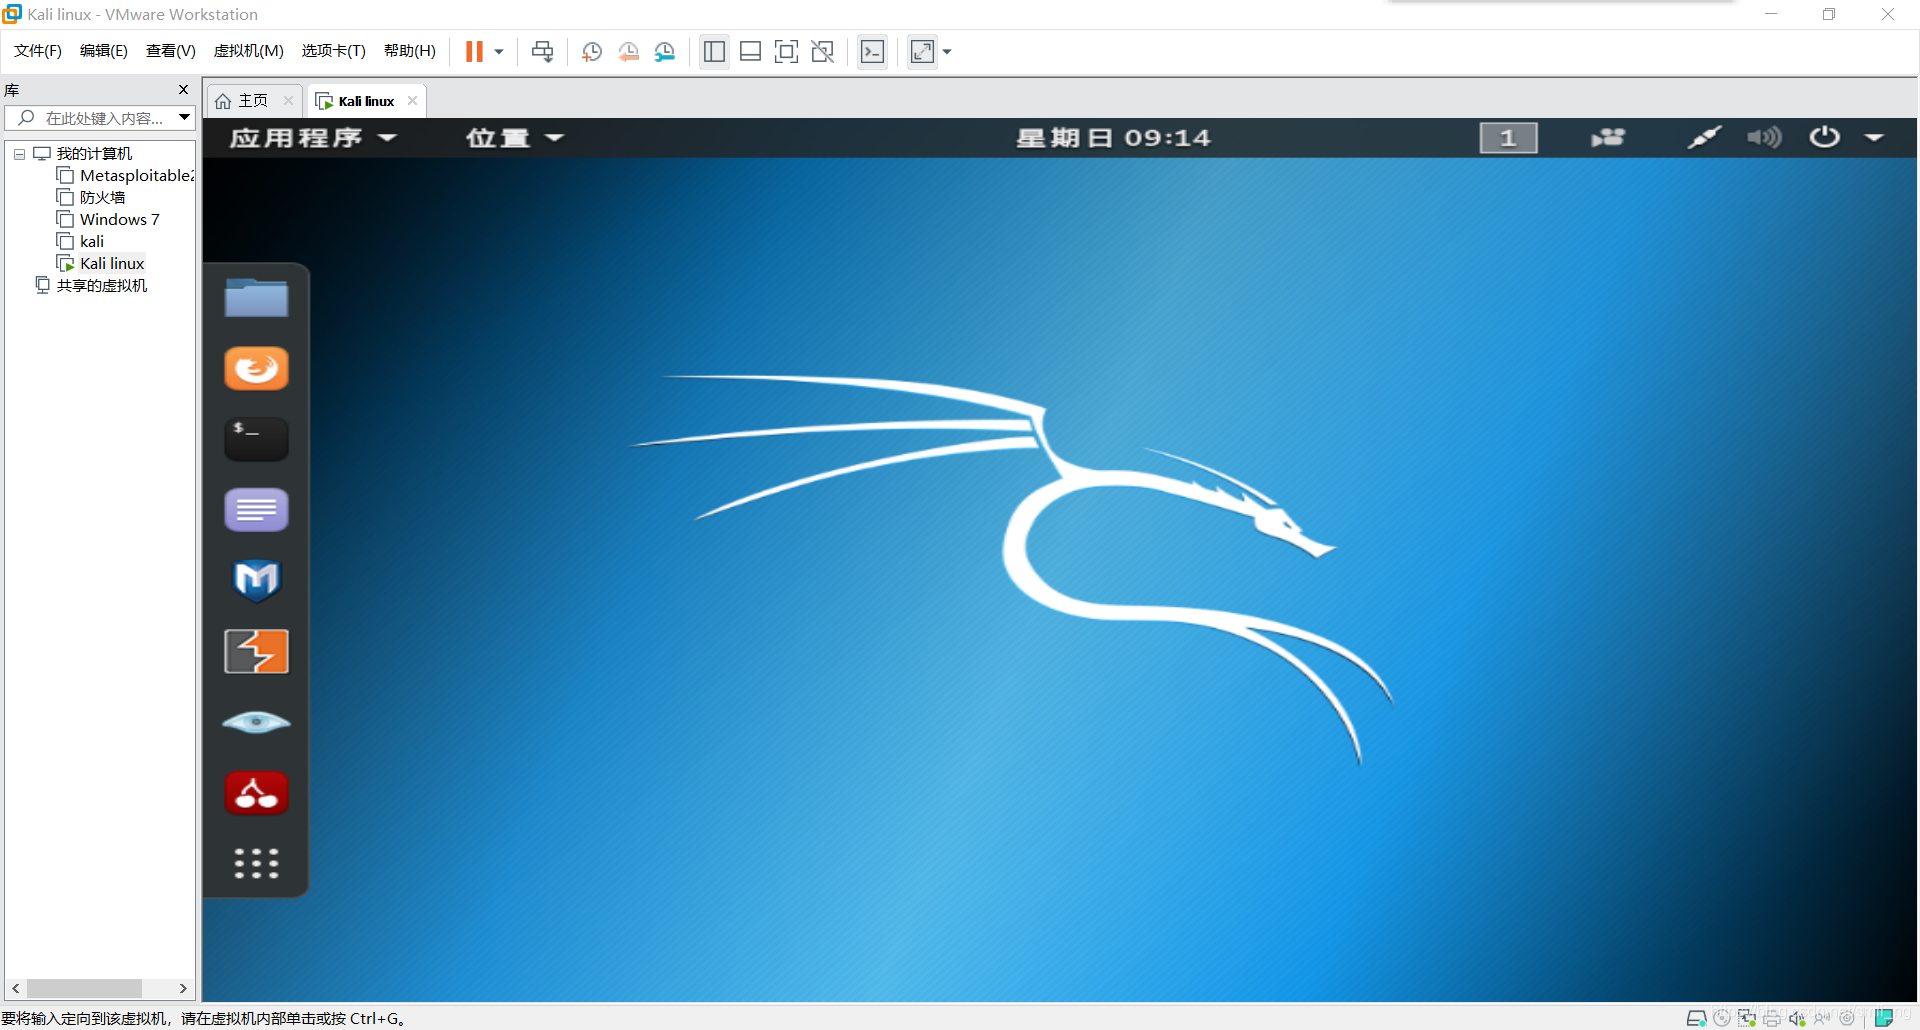Open the suspend button dropdown arrow
The image size is (1920, 1030).
tap(496, 51)
